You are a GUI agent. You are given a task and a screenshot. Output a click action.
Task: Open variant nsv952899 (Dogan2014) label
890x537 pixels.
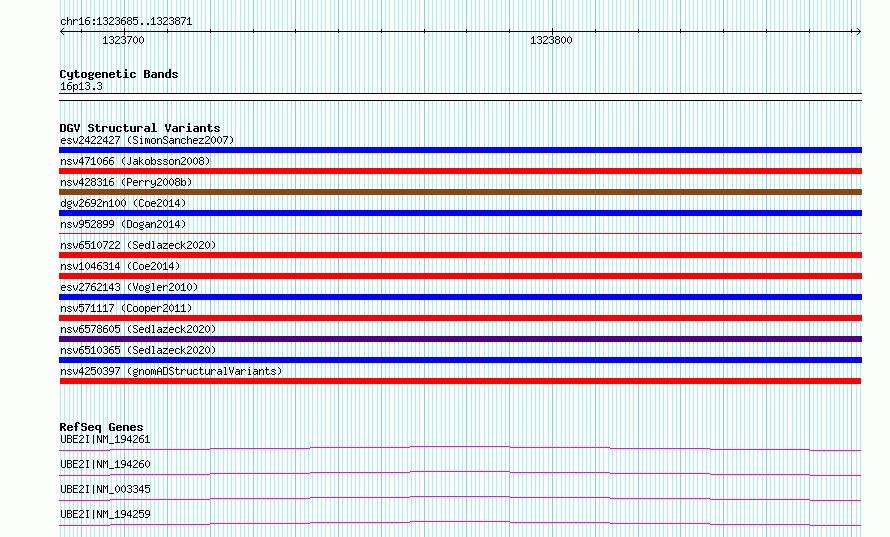pos(123,224)
